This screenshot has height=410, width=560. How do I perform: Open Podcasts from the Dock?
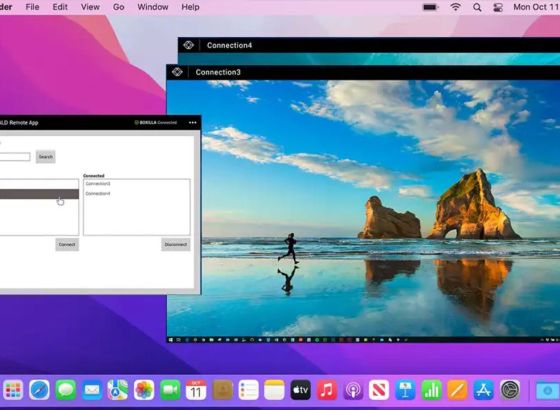[353, 390]
